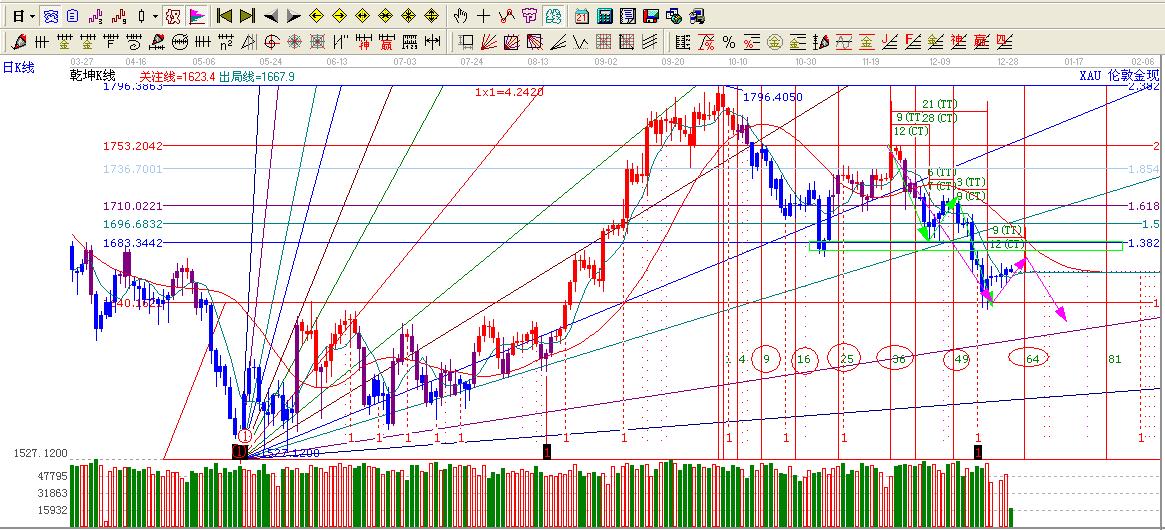Screen dimensions: 1165x530
Task: Click the 1796.4050 peak price label
Action: (773, 97)
